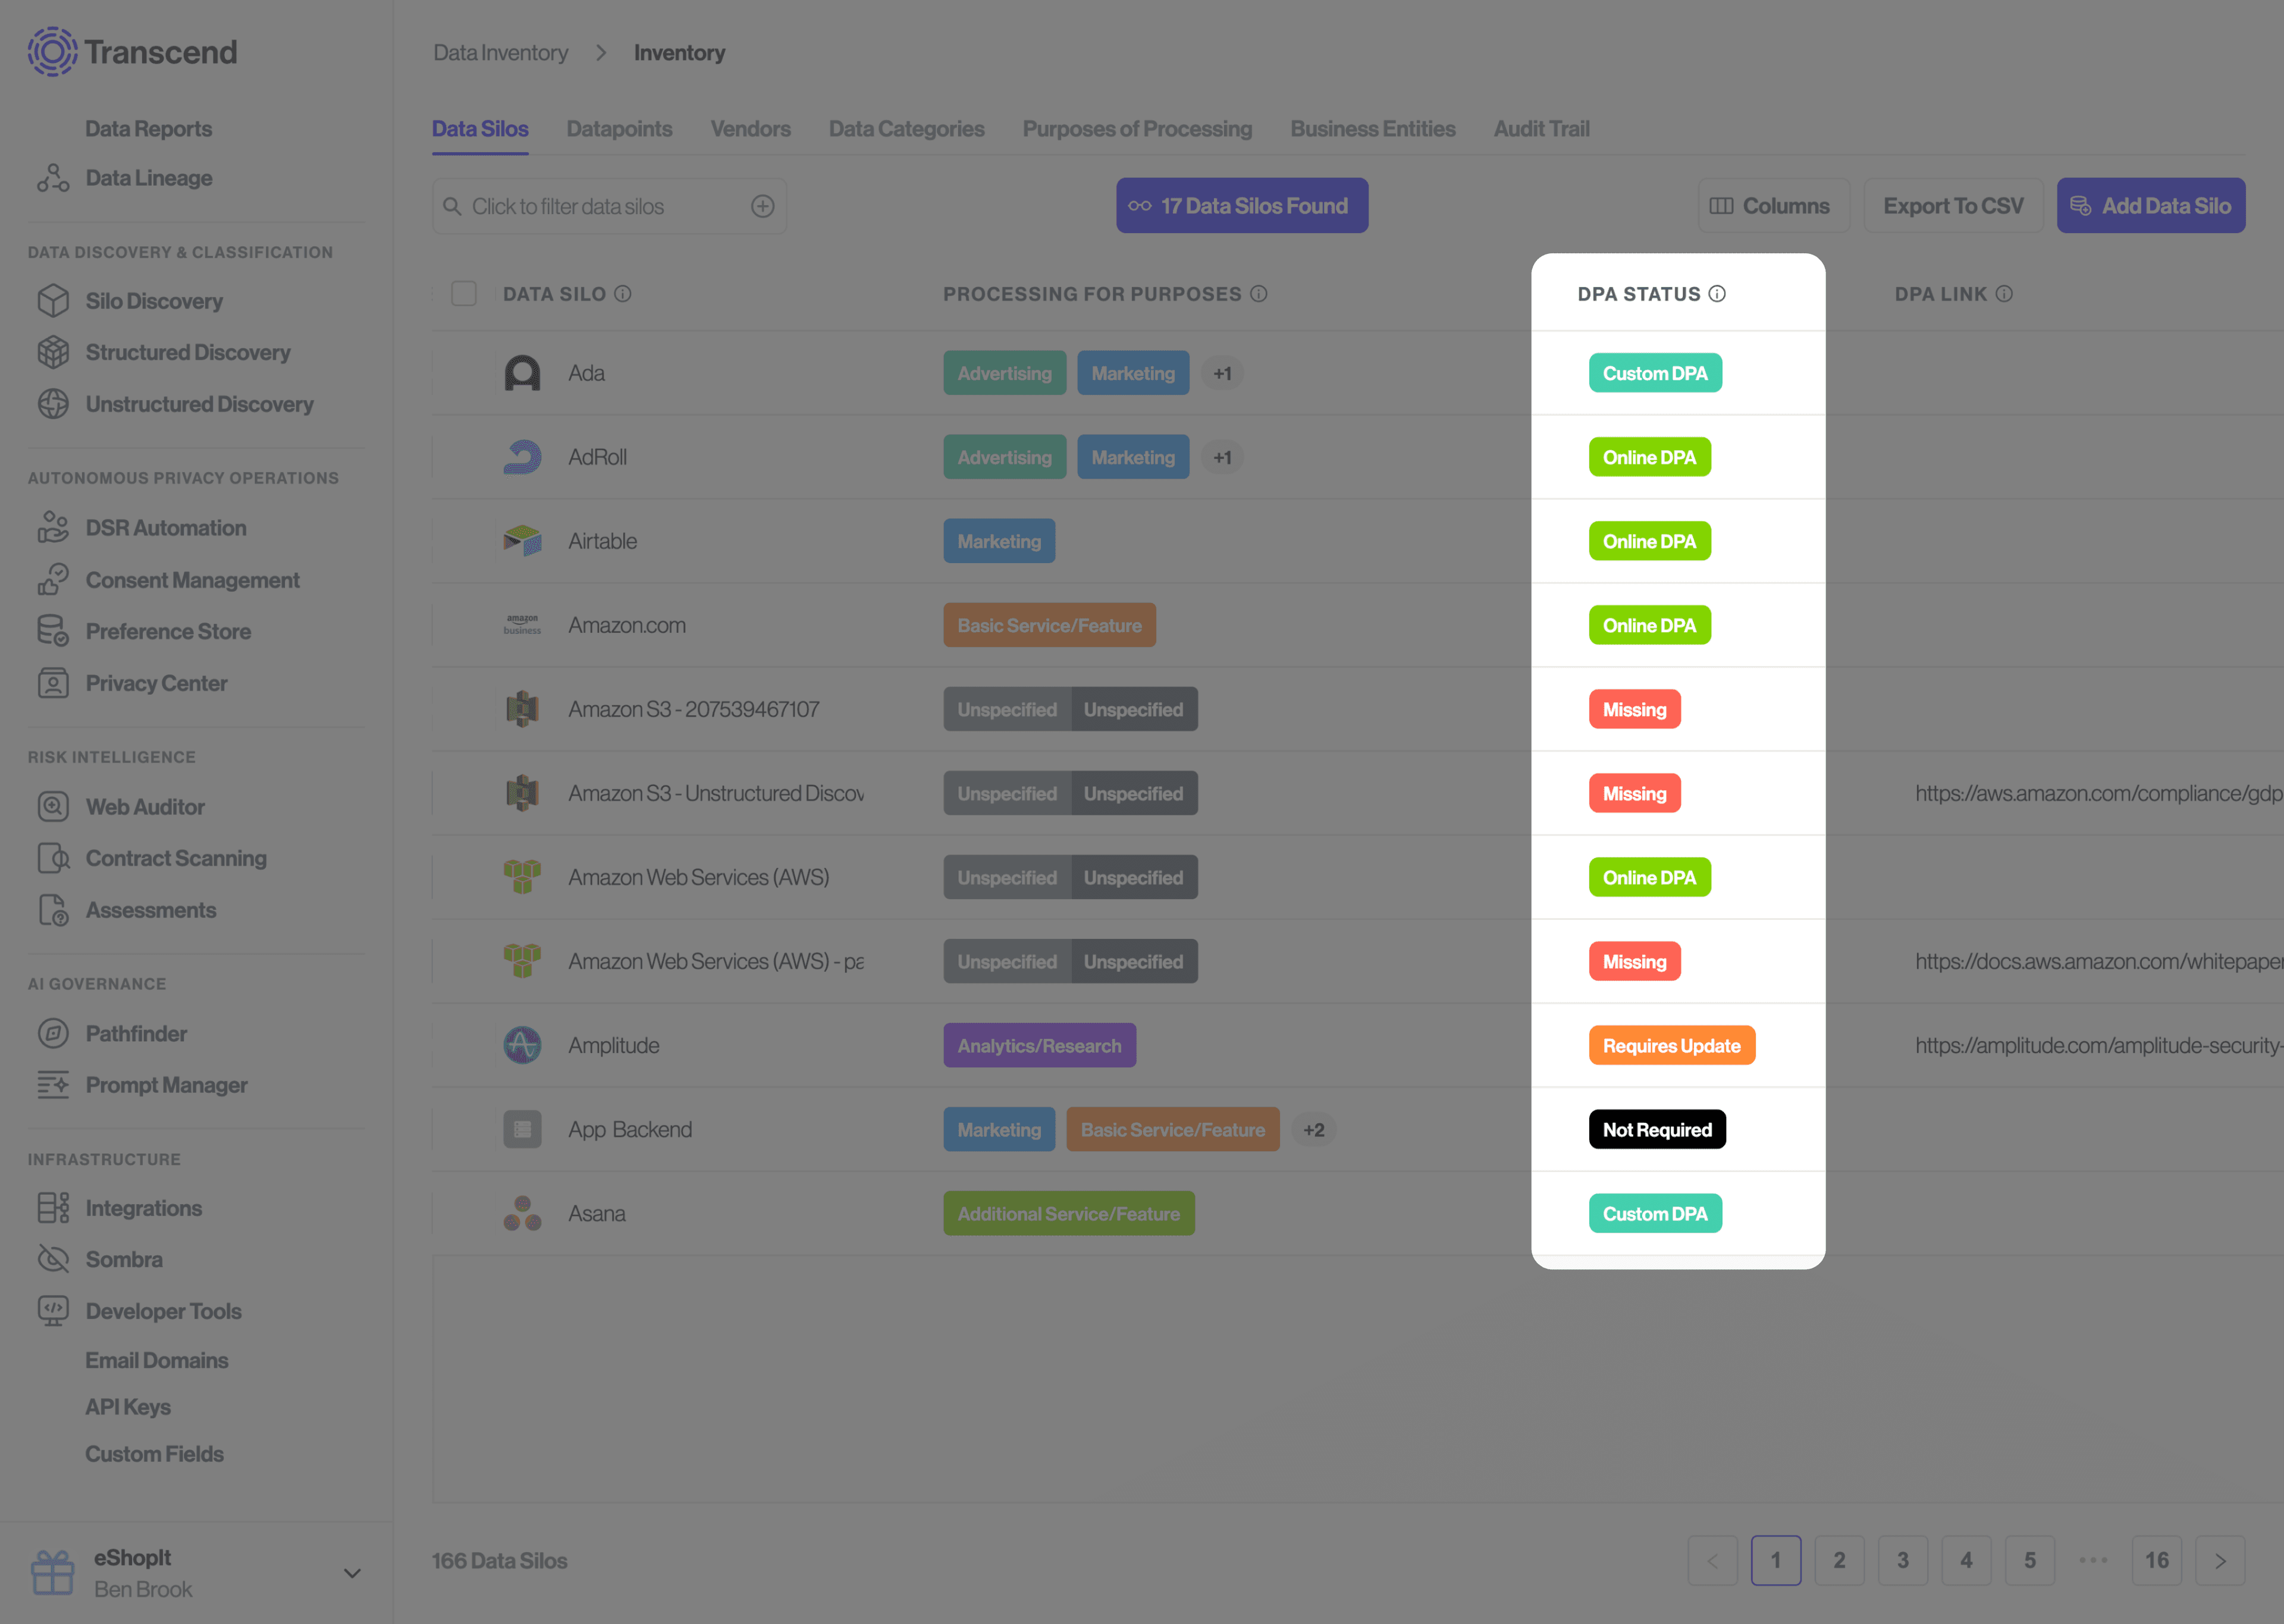Open Prompt Manager
Viewport: 2284px width, 1624px height.
[x=166, y=1085]
